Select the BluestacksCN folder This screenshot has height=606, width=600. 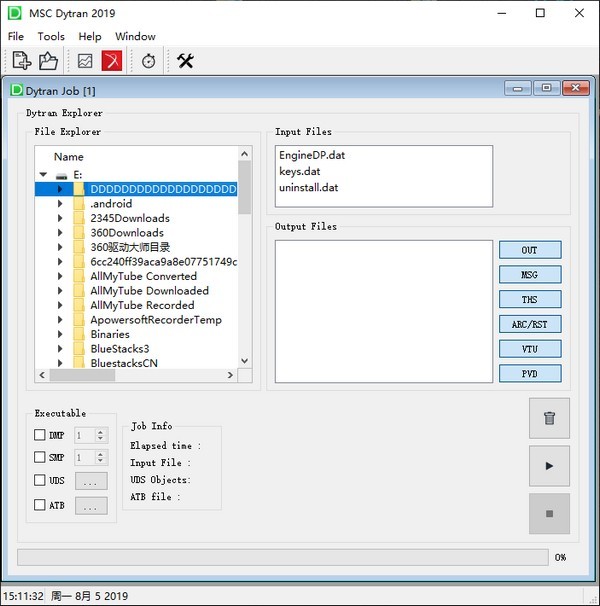pos(124,363)
